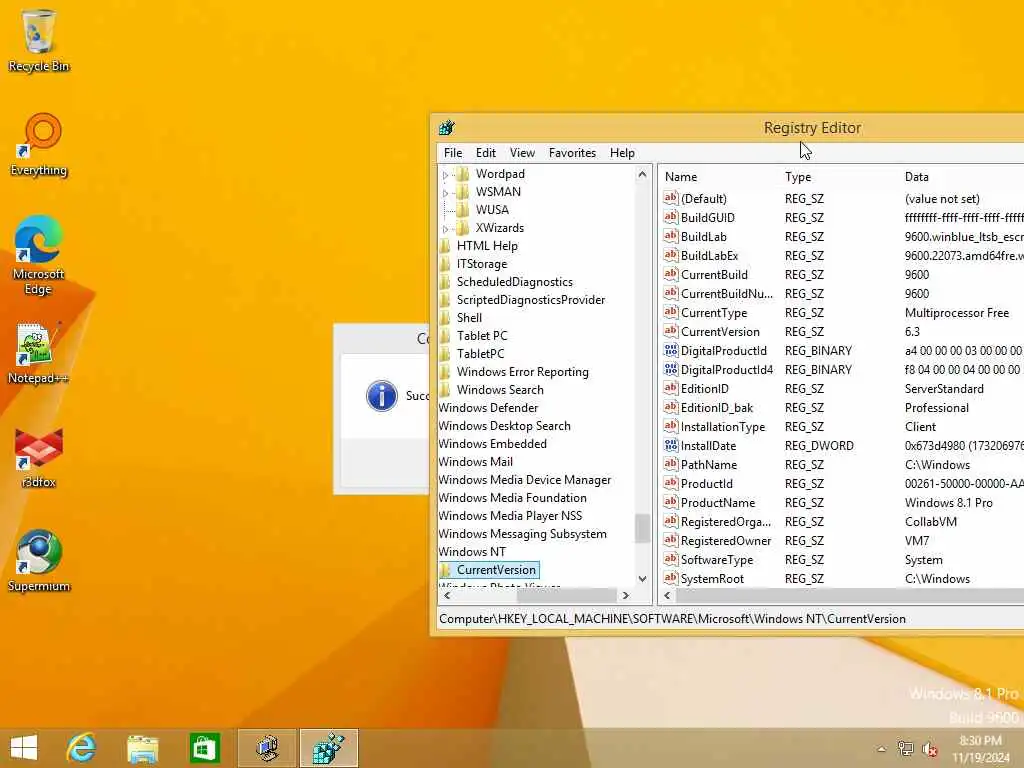Open the Windows Store taskbar icon
Screen dimensions: 1024x768
pos(204,748)
